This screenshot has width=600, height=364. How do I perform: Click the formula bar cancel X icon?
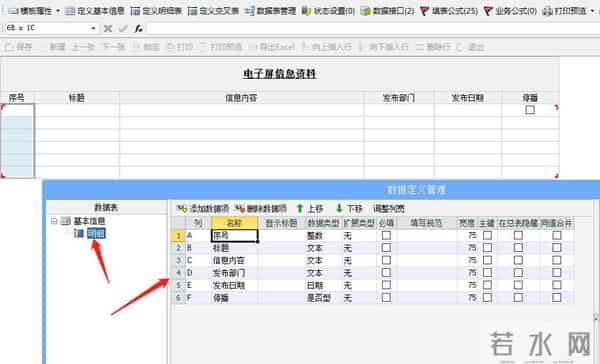tap(108, 28)
